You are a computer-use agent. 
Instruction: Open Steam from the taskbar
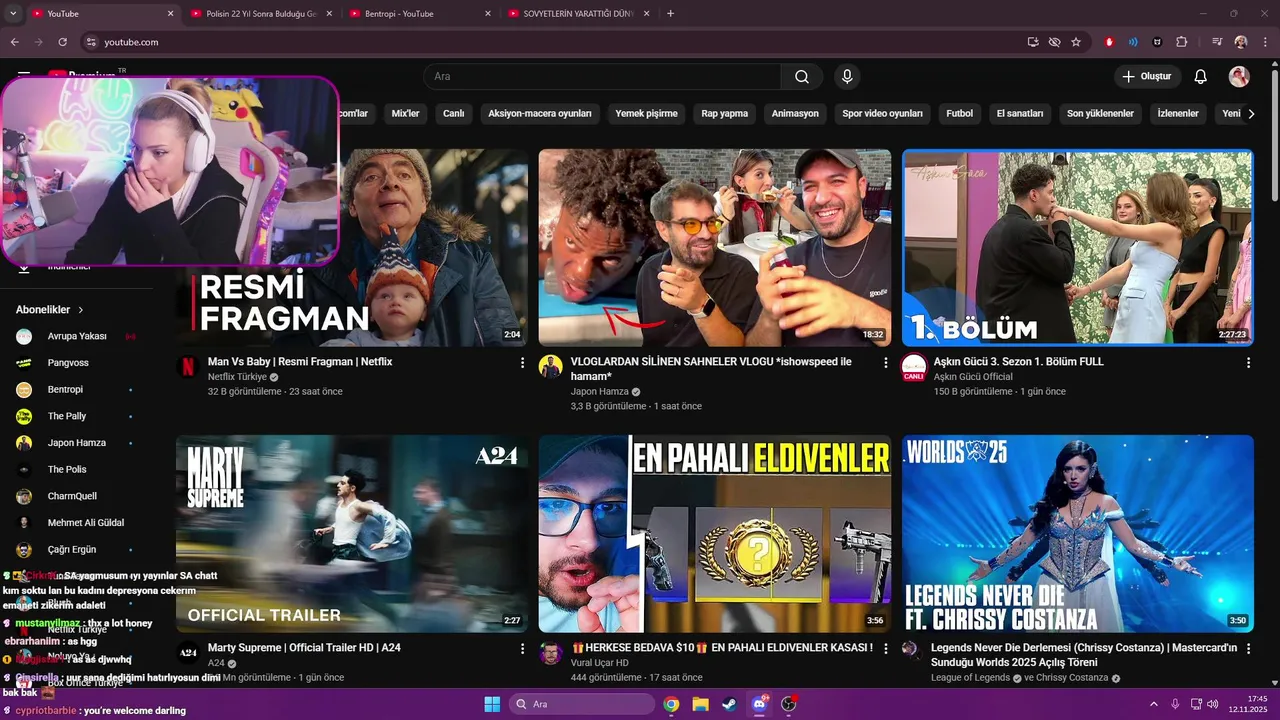[x=730, y=704]
